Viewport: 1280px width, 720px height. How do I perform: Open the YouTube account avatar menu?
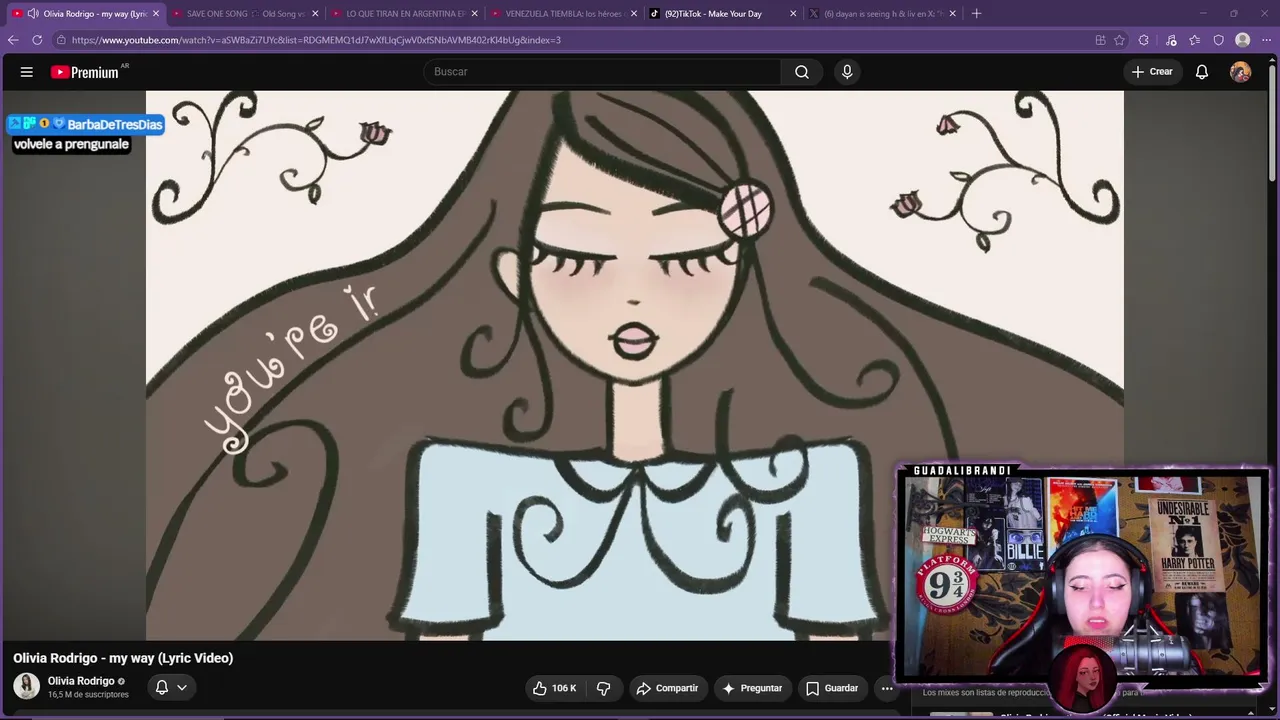coord(1240,72)
